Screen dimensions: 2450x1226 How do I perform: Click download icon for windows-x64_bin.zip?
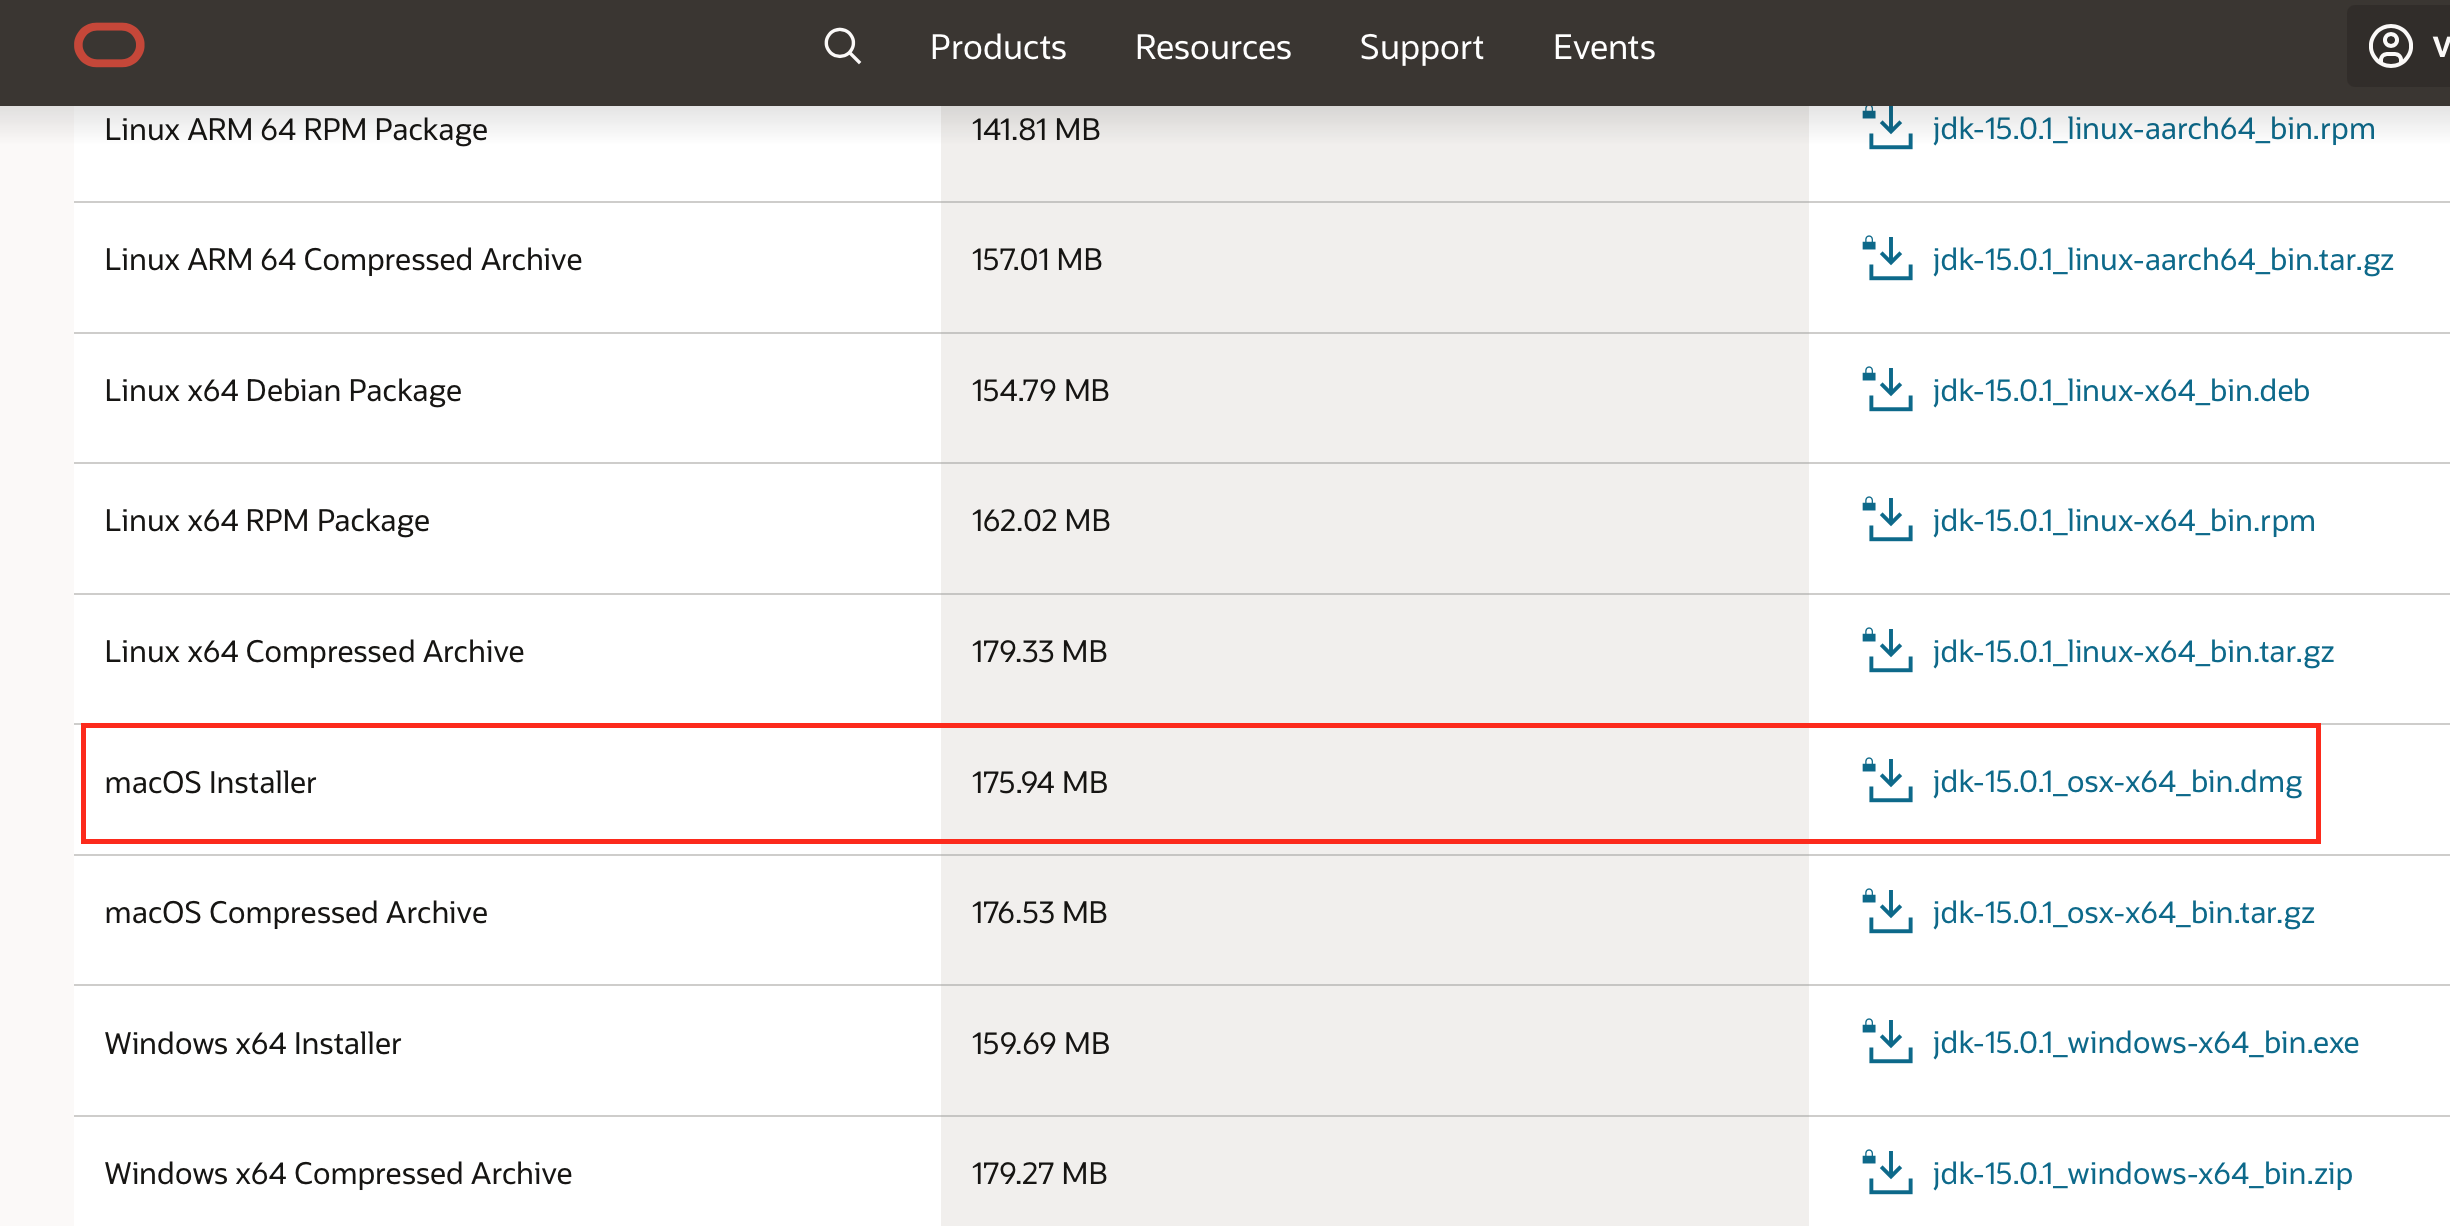coord(1887,1173)
